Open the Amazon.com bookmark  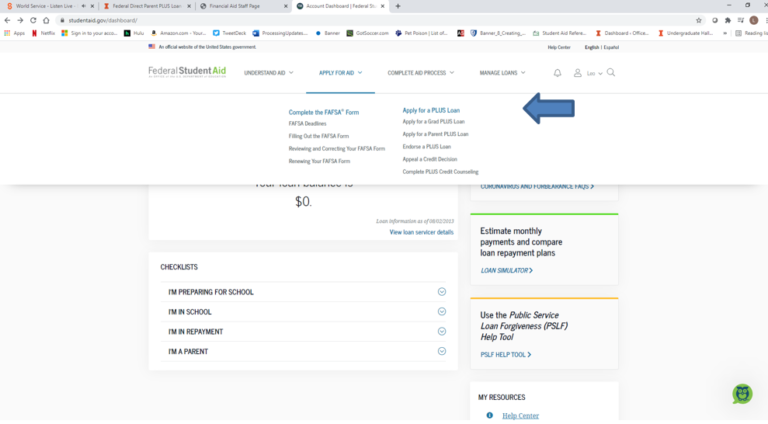click(x=178, y=33)
